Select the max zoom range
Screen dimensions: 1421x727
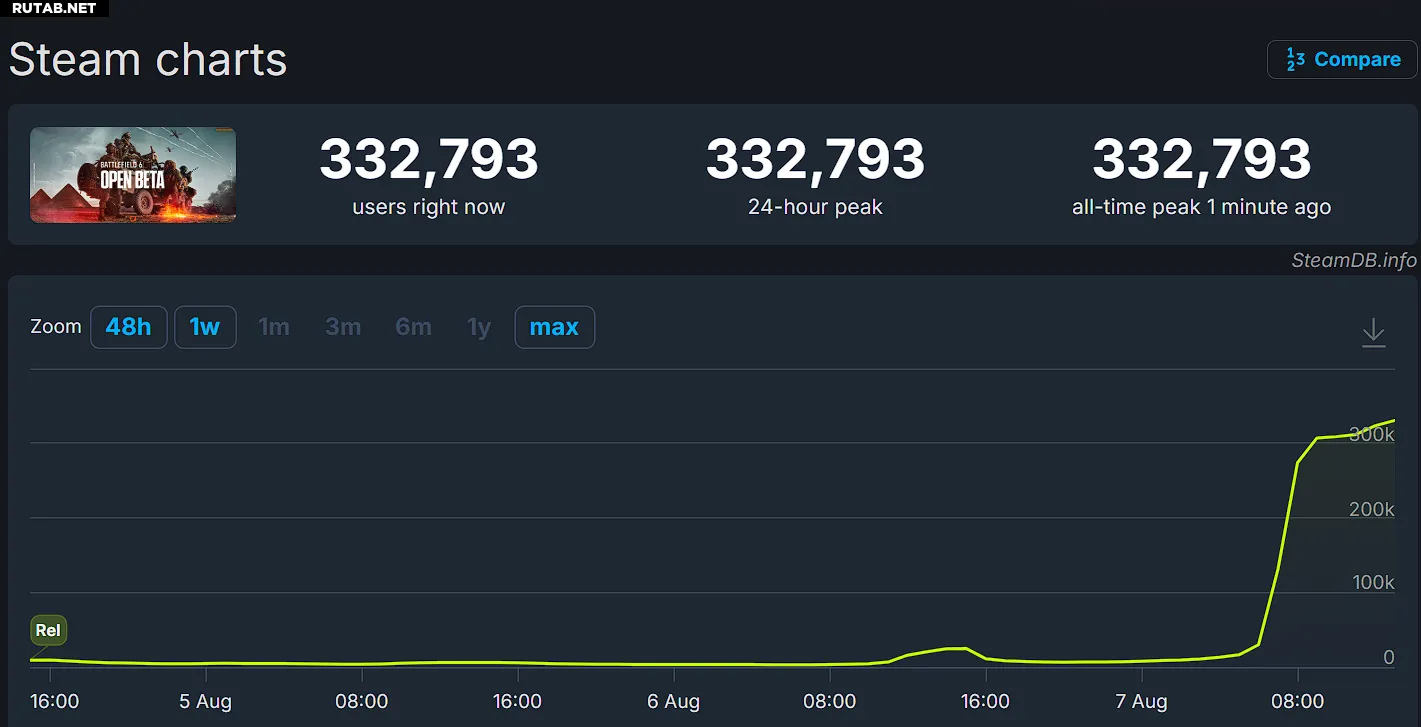coord(554,327)
